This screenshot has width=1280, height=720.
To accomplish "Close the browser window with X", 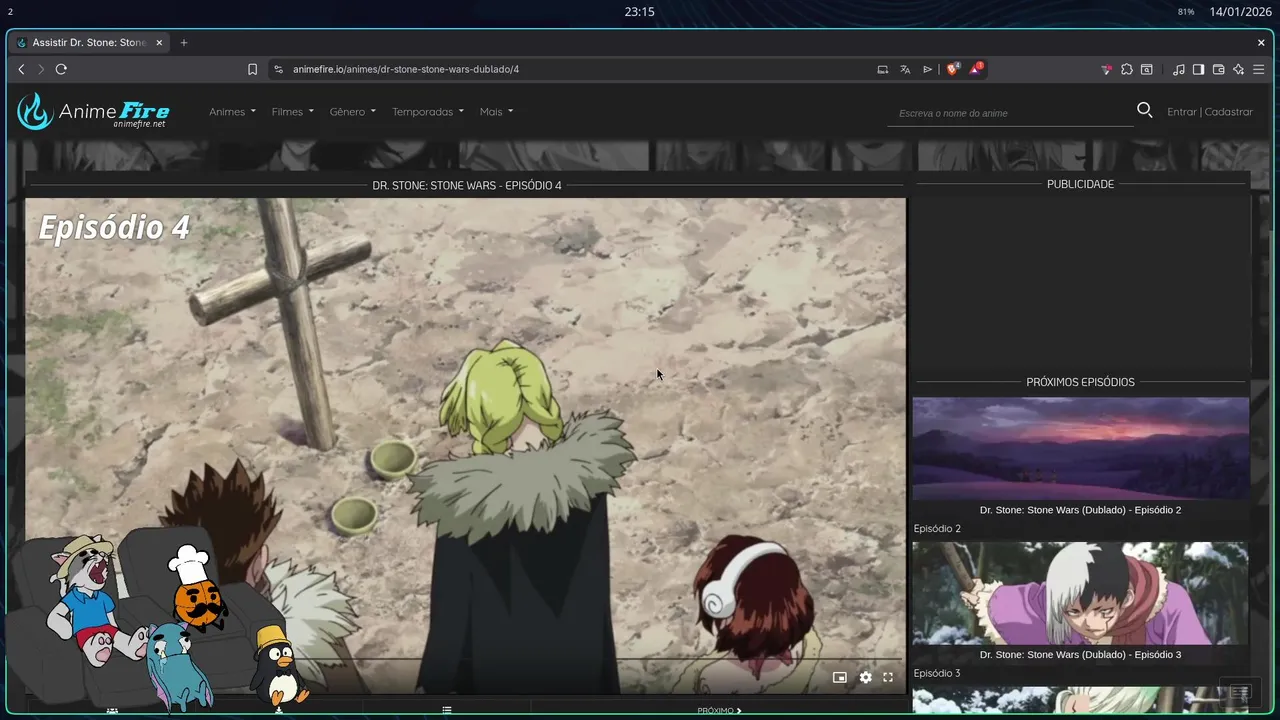I will (x=1261, y=43).
